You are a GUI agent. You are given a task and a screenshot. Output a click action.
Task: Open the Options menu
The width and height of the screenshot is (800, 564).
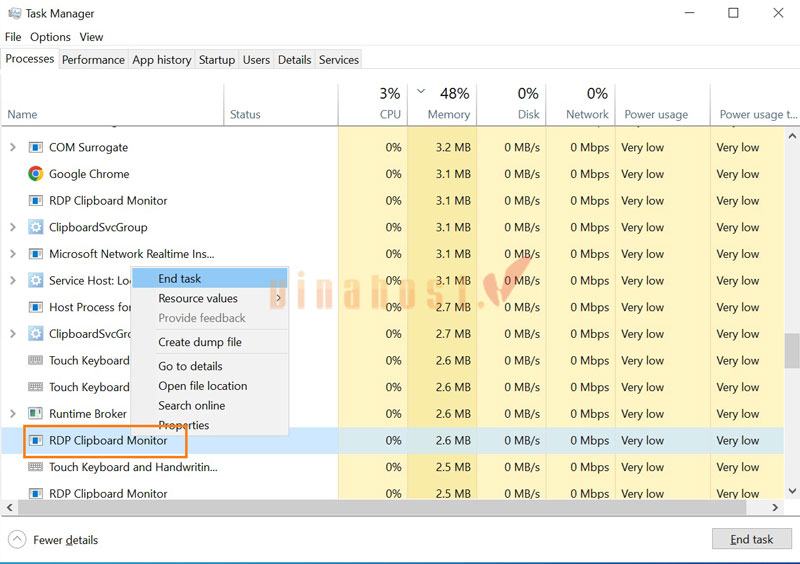50,37
